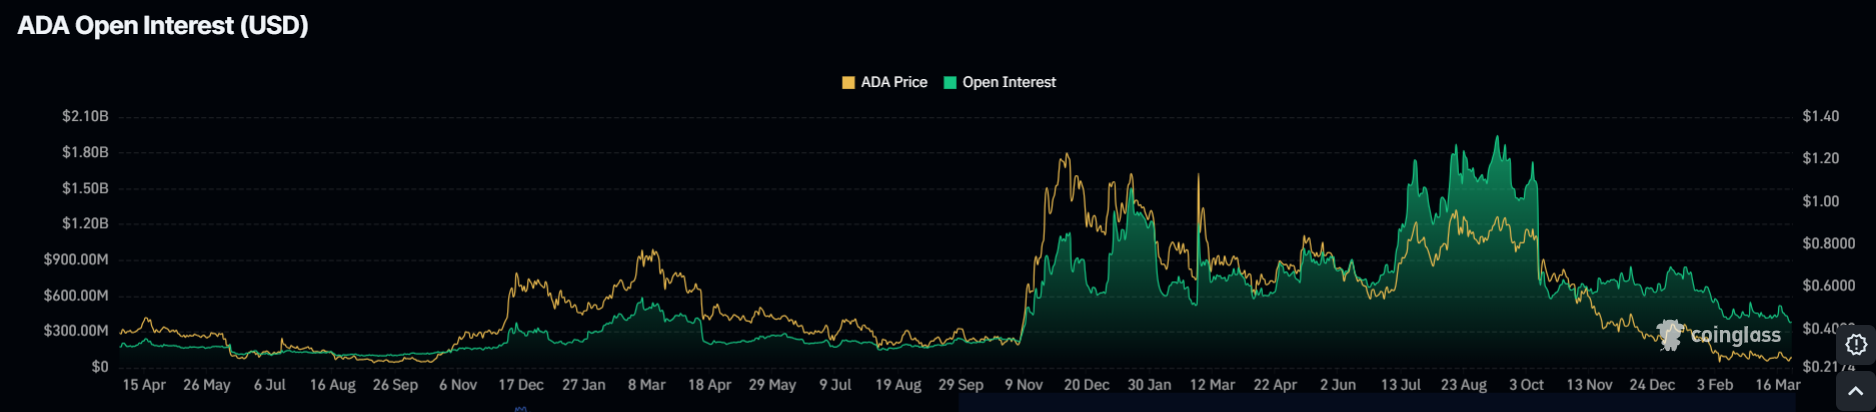The height and width of the screenshot is (412, 1876).
Task: Click the $1.20B y-axis label
Action: pyautogui.click(x=85, y=223)
